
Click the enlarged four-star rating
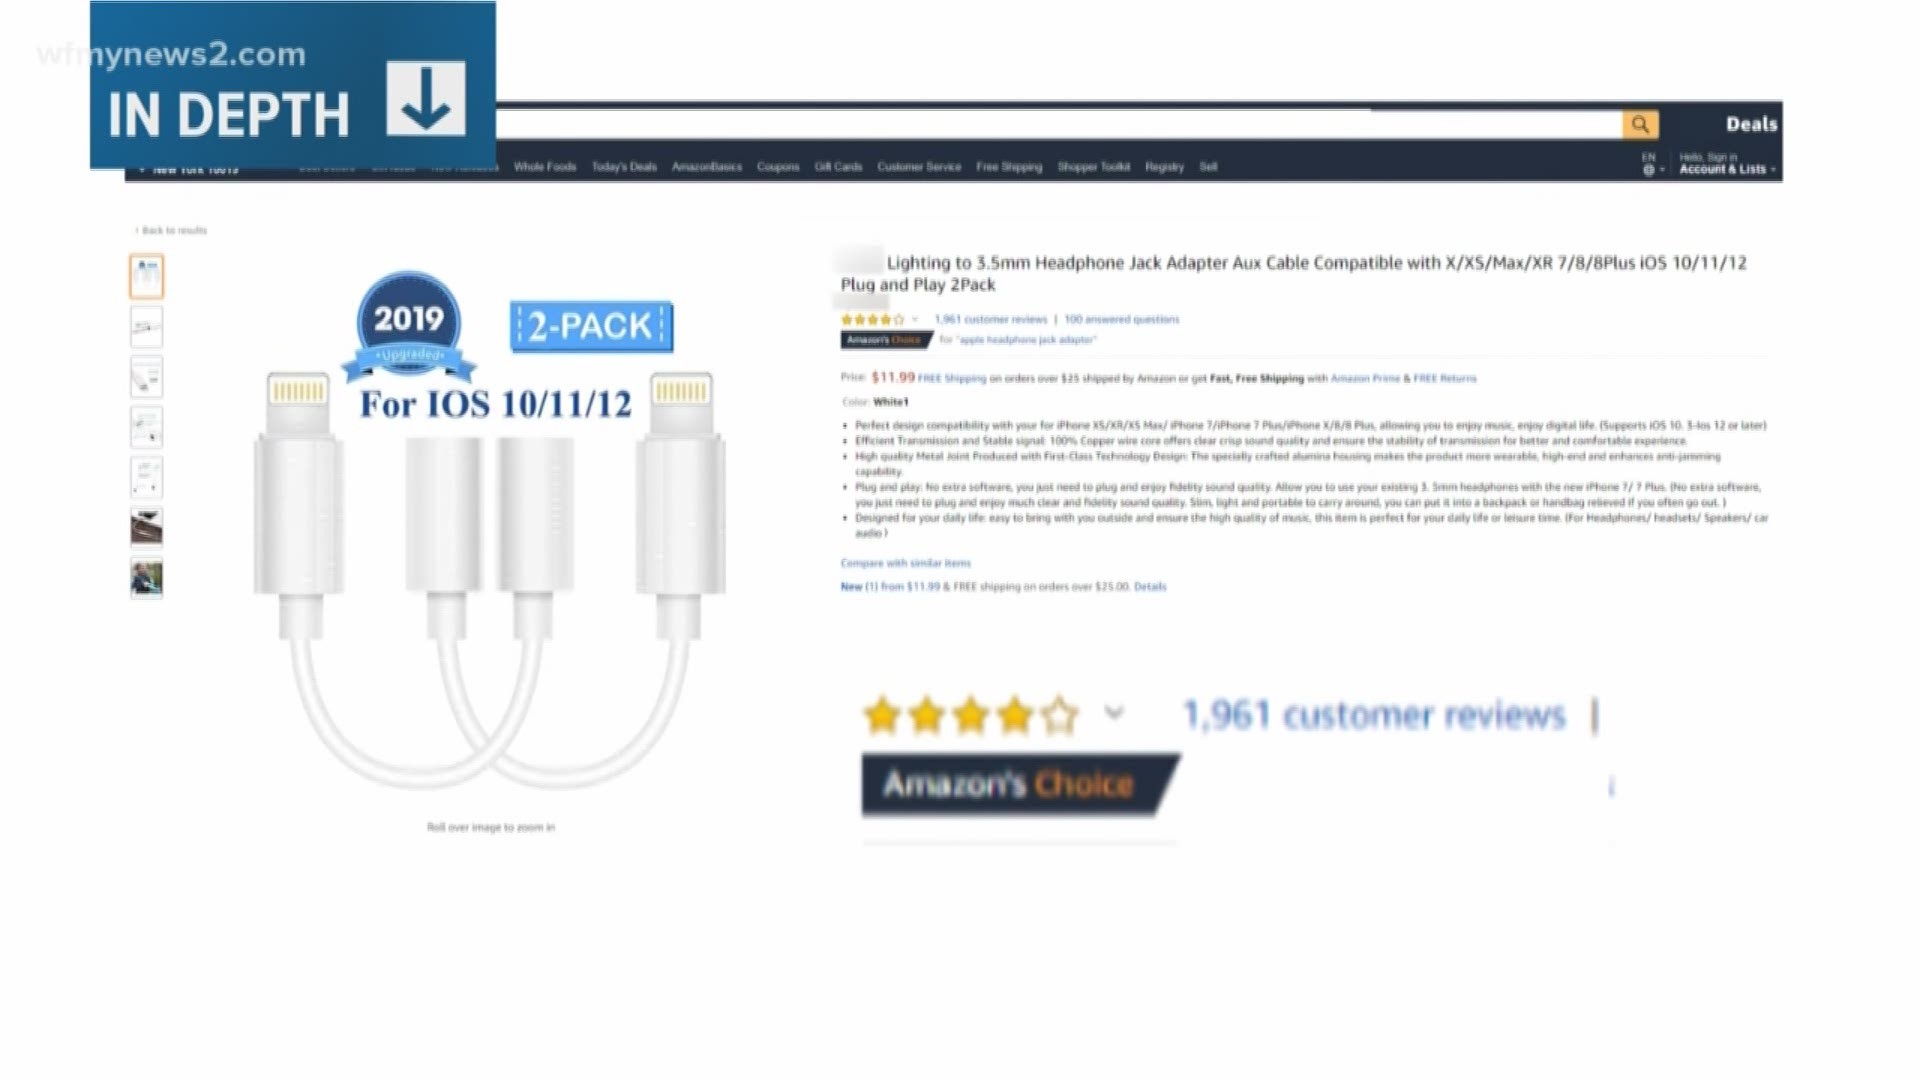coord(971,716)
